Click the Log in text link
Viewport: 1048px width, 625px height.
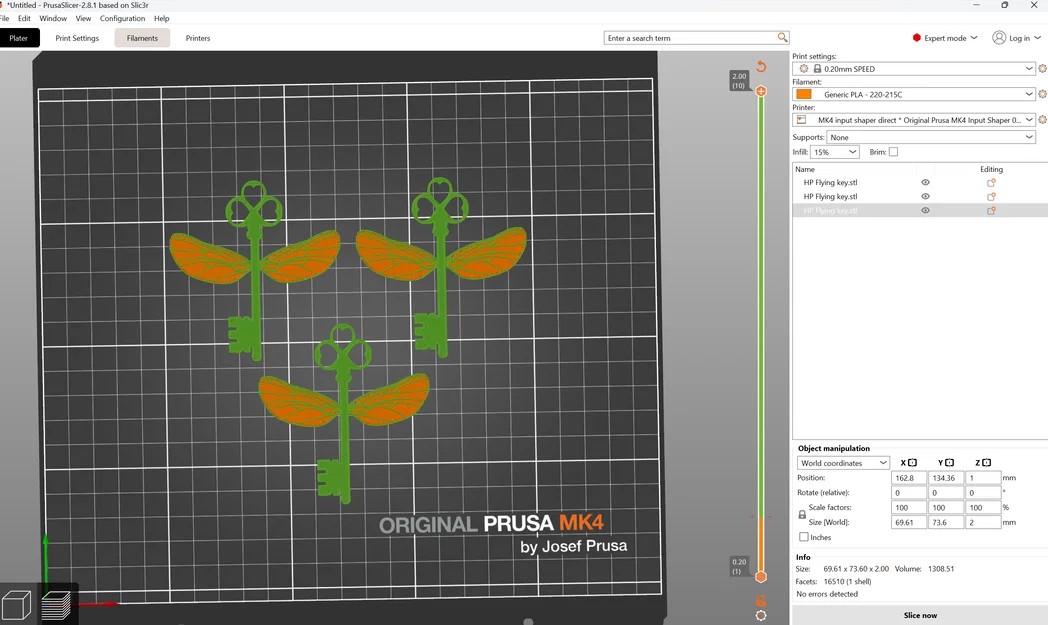pos(1019,38)
